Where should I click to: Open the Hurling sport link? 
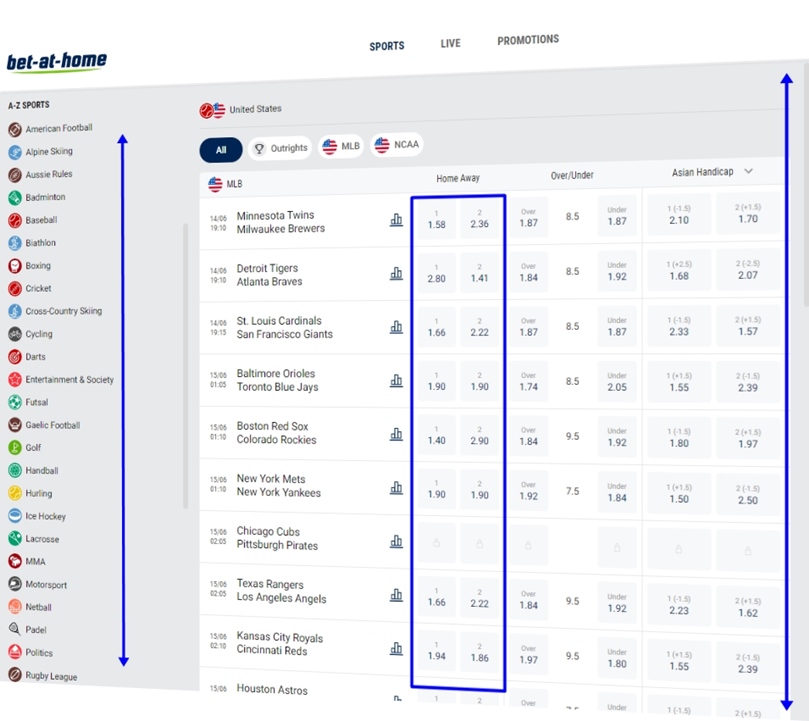click(x=39, y=493)
